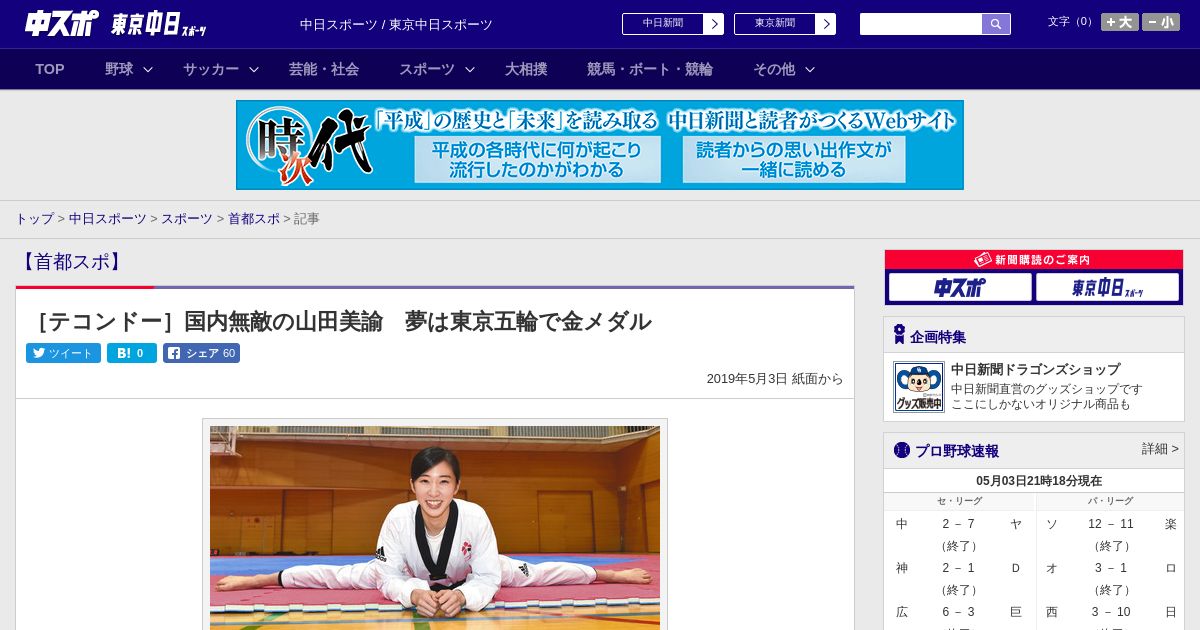
Task: Select the 広 6-3 巨 score row
Action: tap(959, 612)
